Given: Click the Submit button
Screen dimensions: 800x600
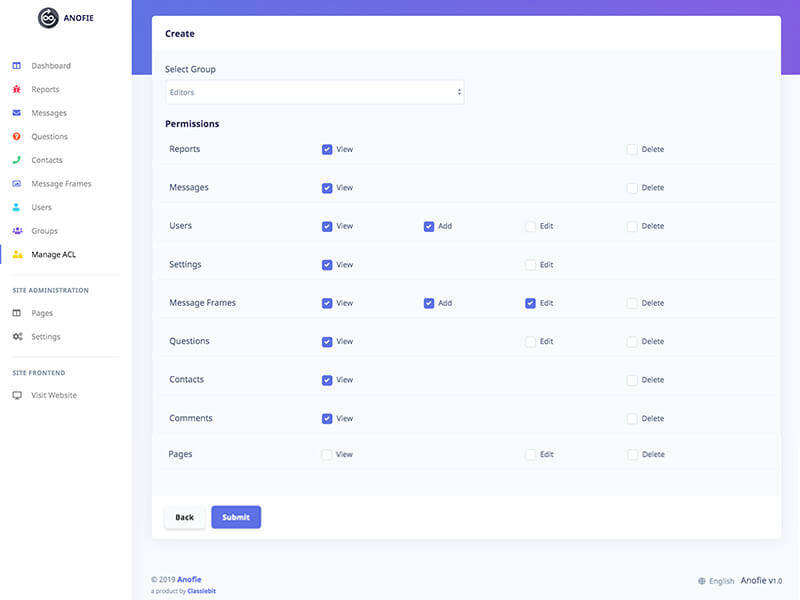Looking at the screenshot, I should coord(236,517).
